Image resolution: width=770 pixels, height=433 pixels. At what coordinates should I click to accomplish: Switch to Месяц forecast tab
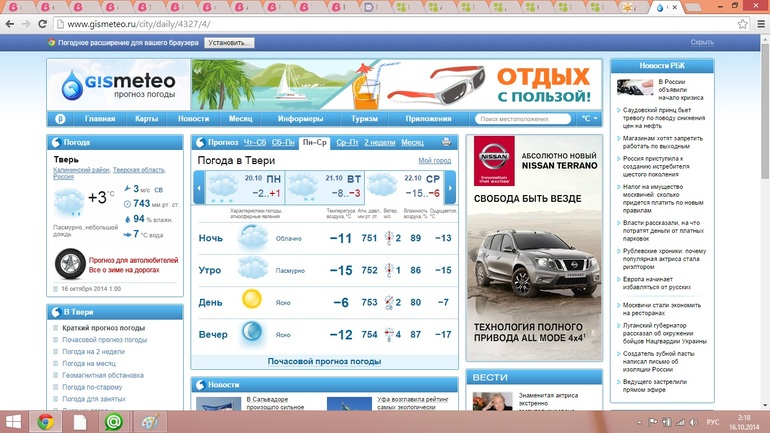tap(412, 142)
